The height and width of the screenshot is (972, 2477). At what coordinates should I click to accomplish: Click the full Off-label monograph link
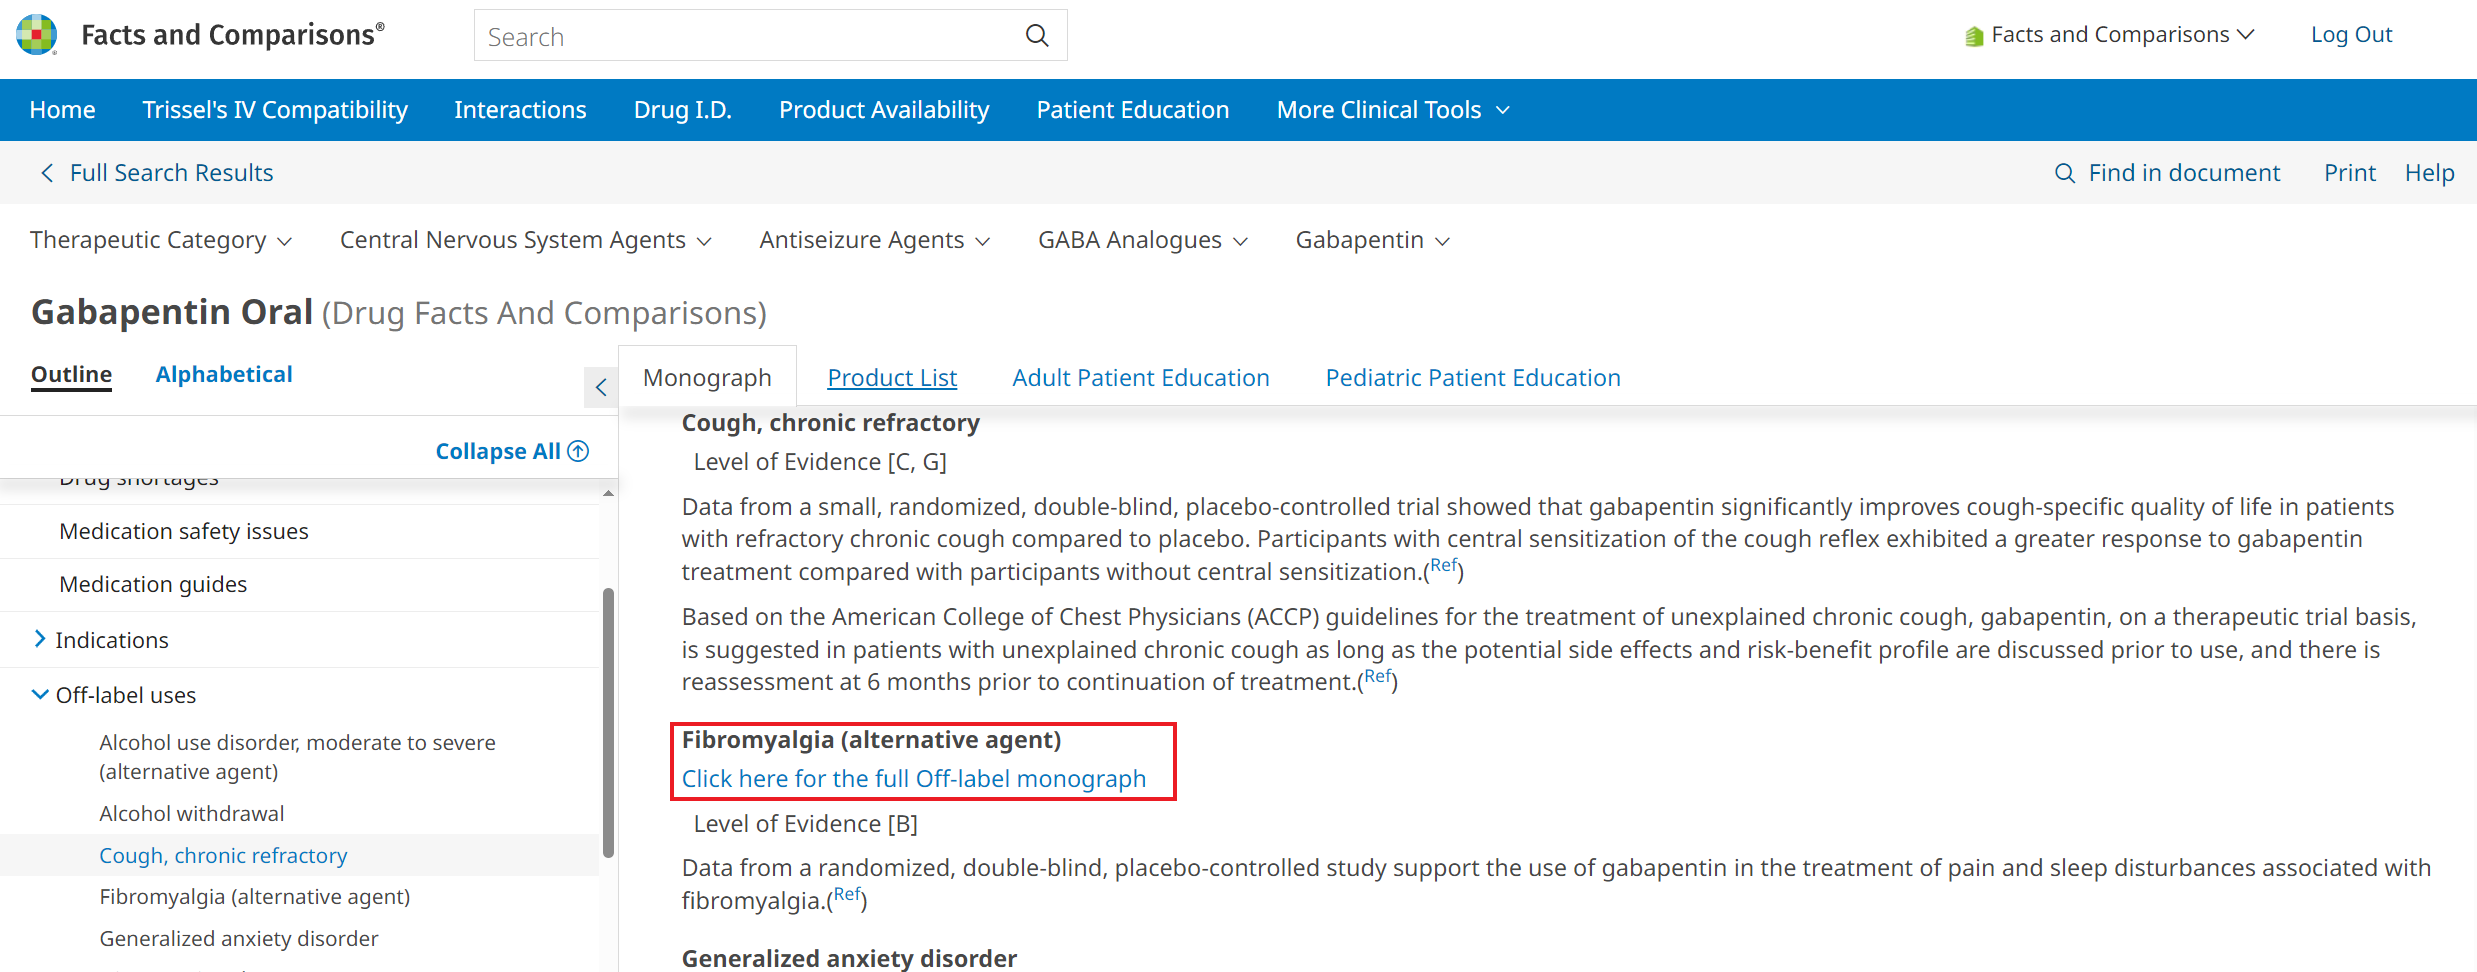click(913, 779)
